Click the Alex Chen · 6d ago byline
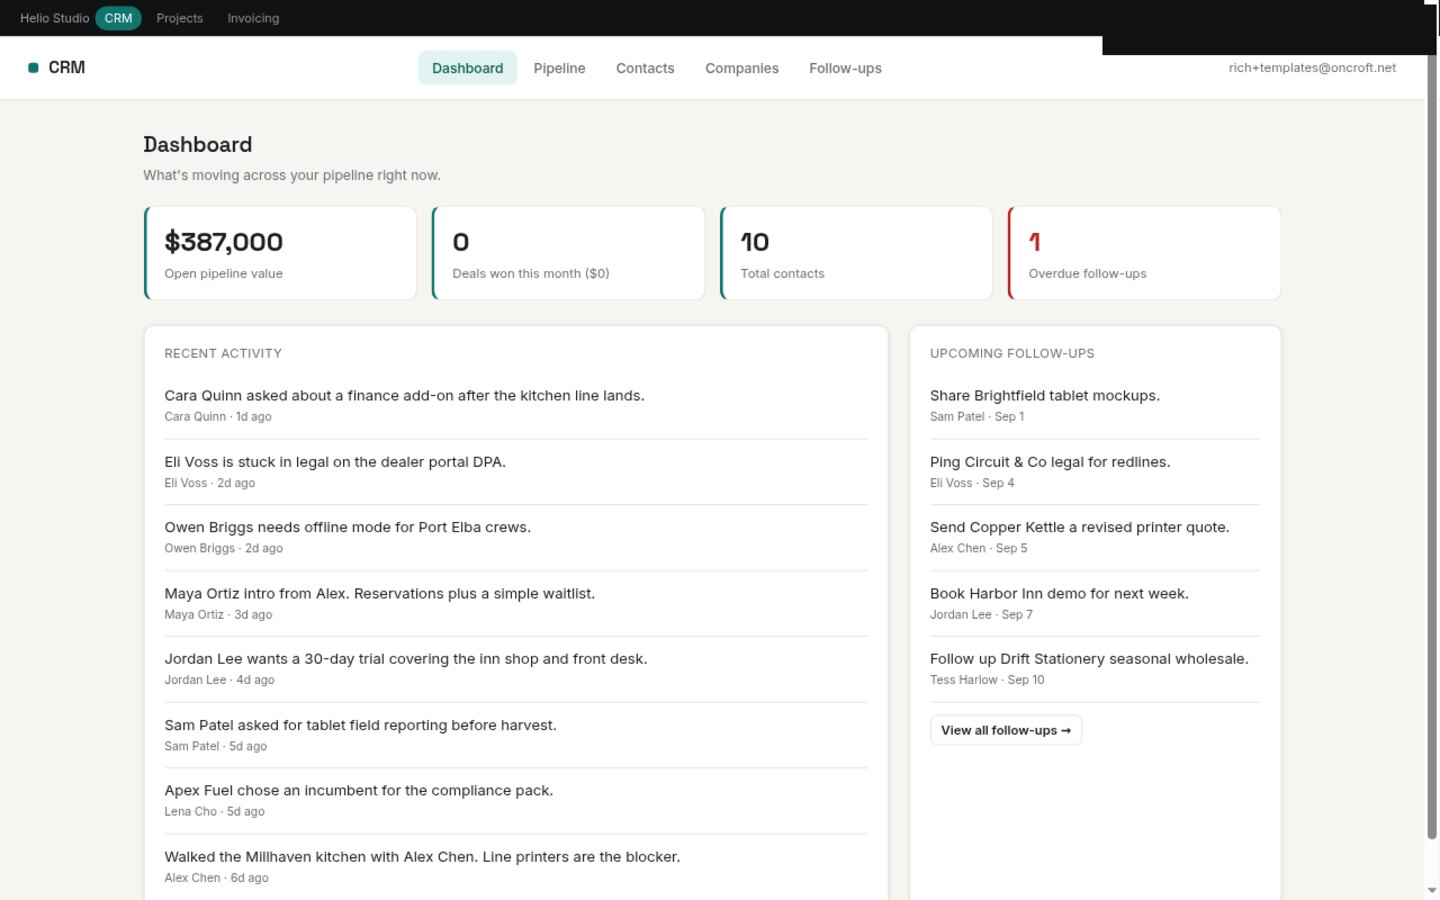The height and width of the screenshot is (900, 1440). click(x=216, y=878)
